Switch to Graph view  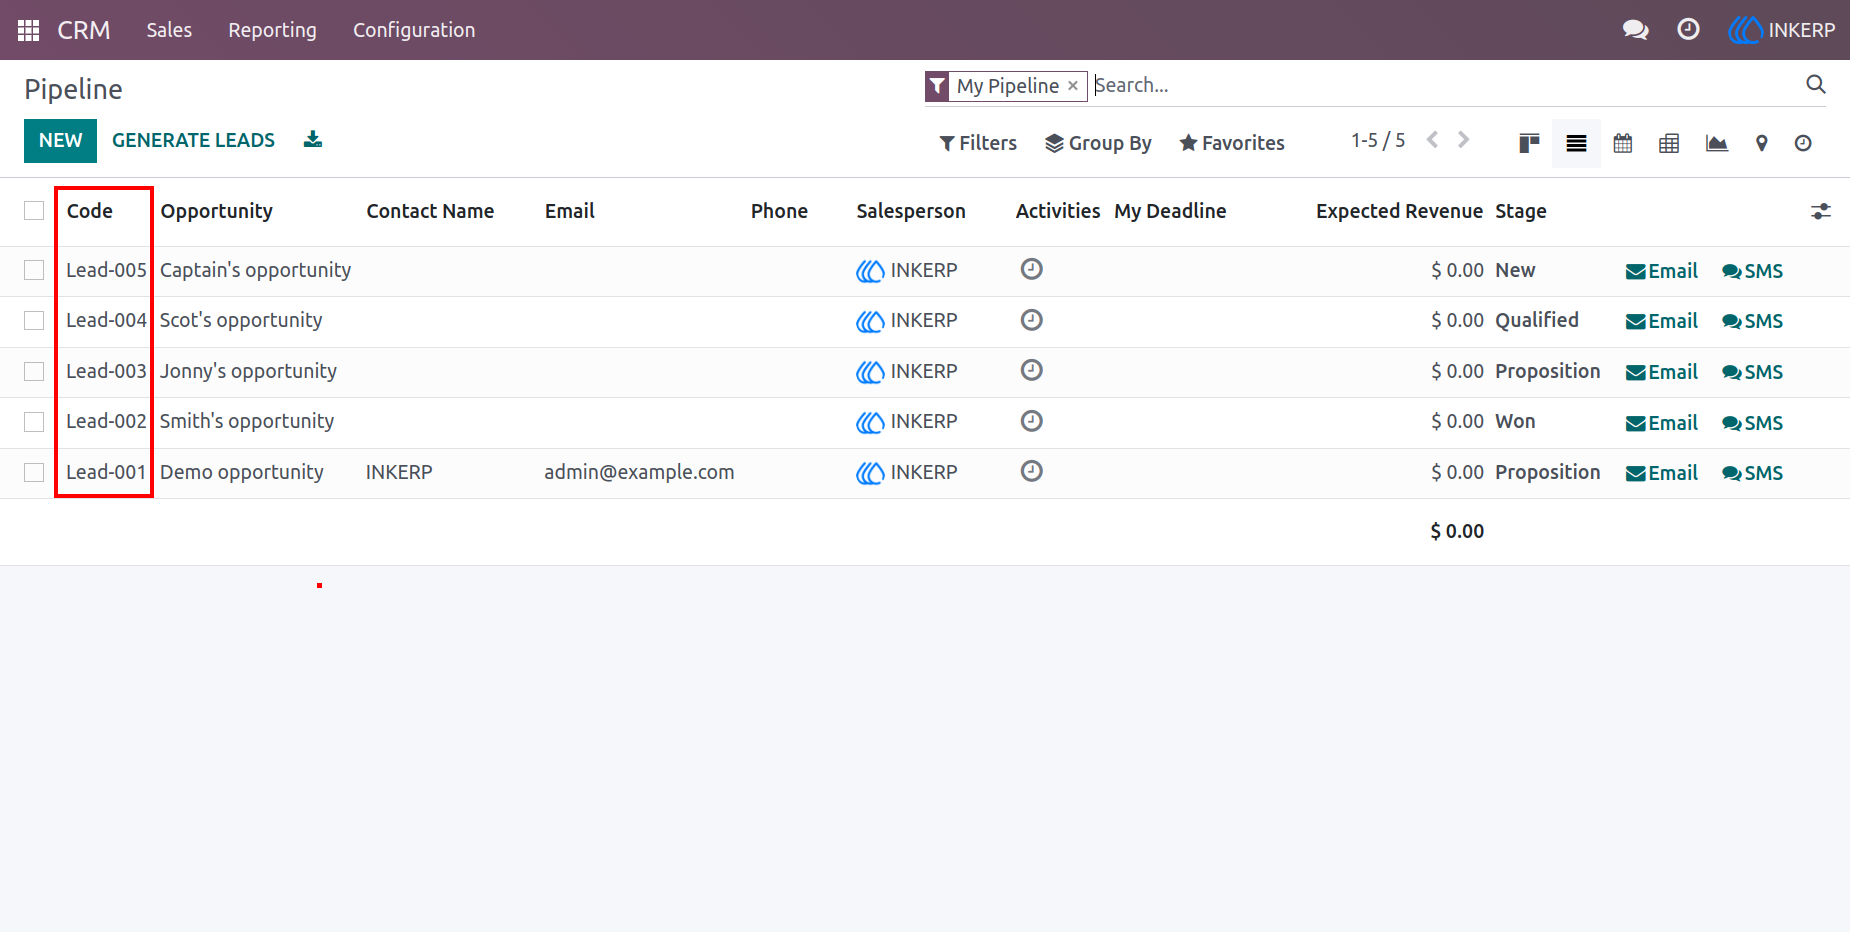[1716, 143]
